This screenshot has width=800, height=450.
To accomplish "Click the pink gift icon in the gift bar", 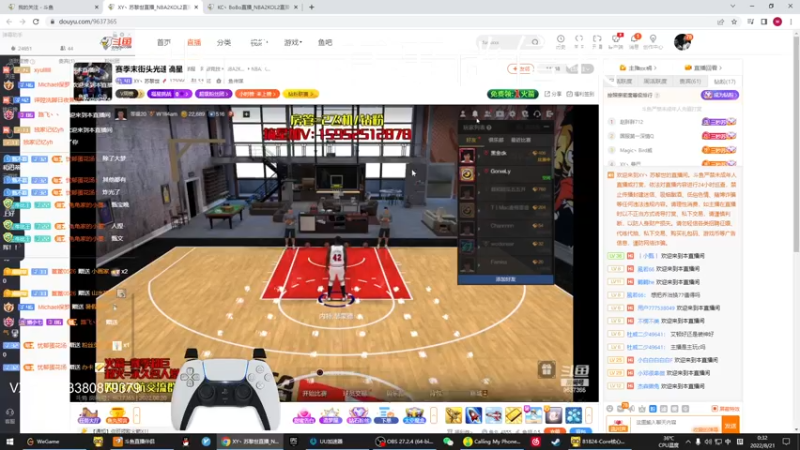I will point(303,415).
